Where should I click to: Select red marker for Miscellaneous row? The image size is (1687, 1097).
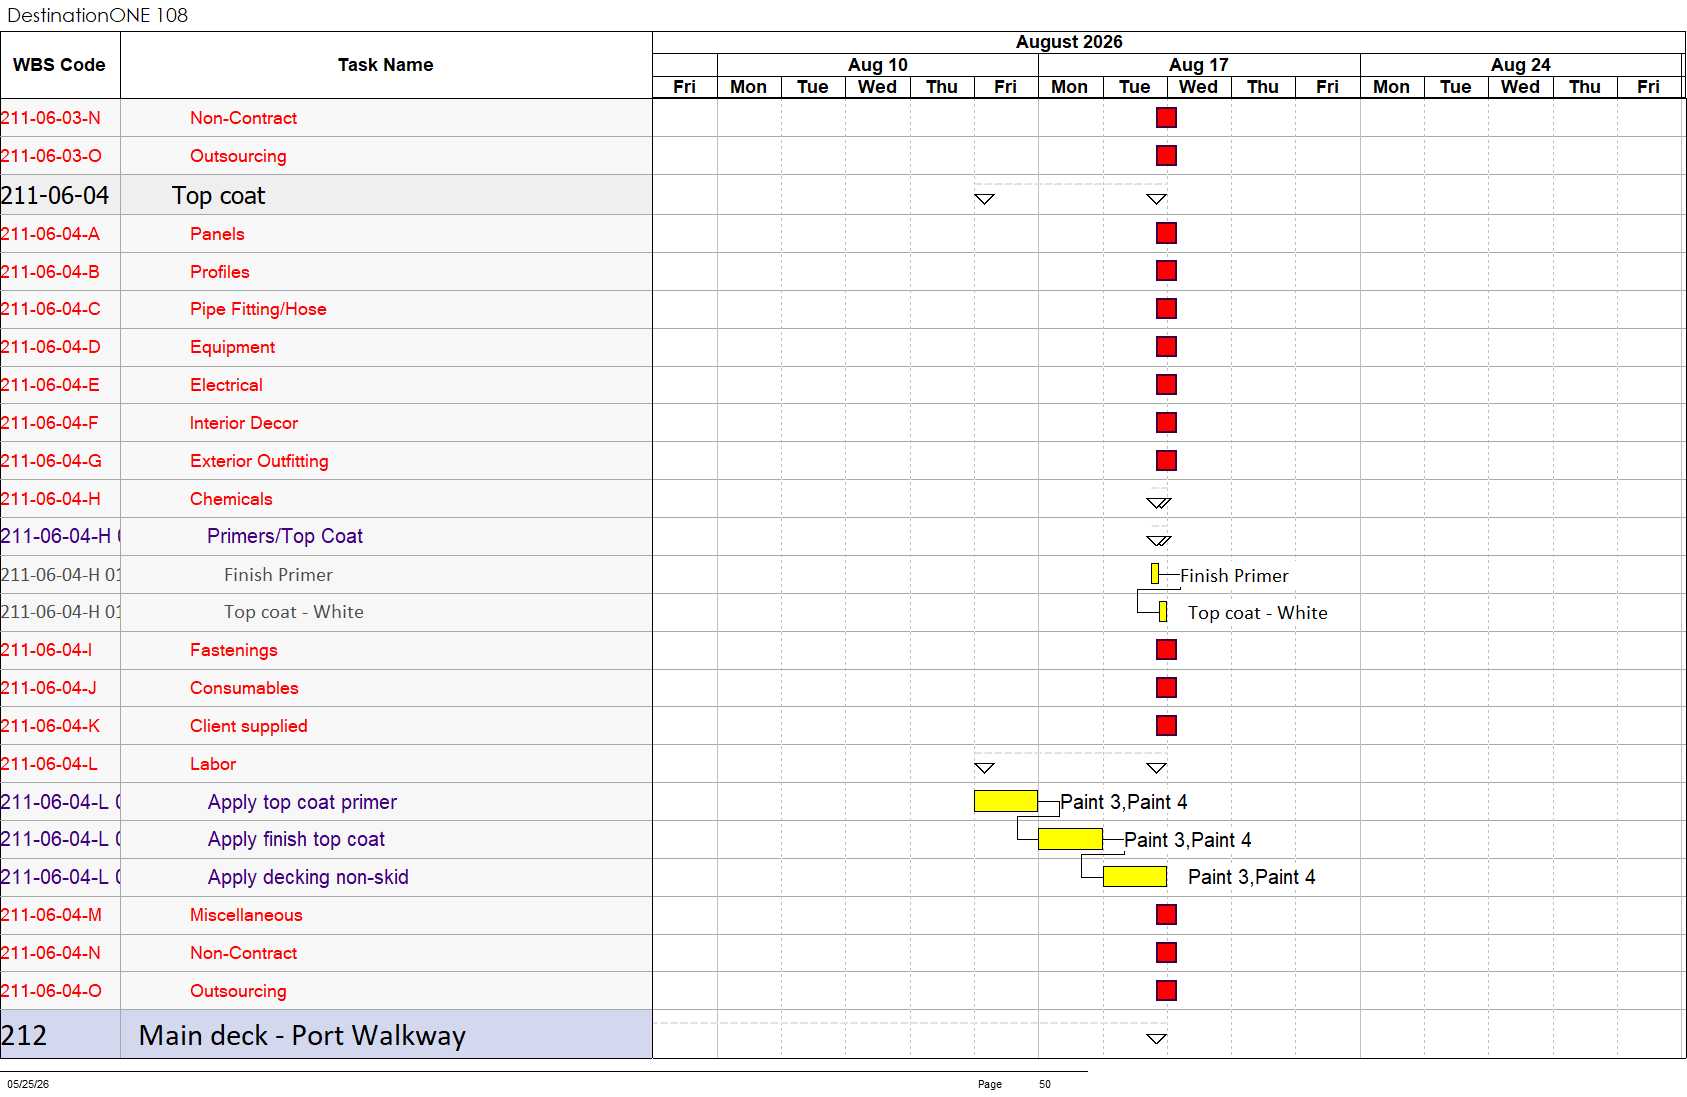pyautogui.click(x=1166, y=915)
